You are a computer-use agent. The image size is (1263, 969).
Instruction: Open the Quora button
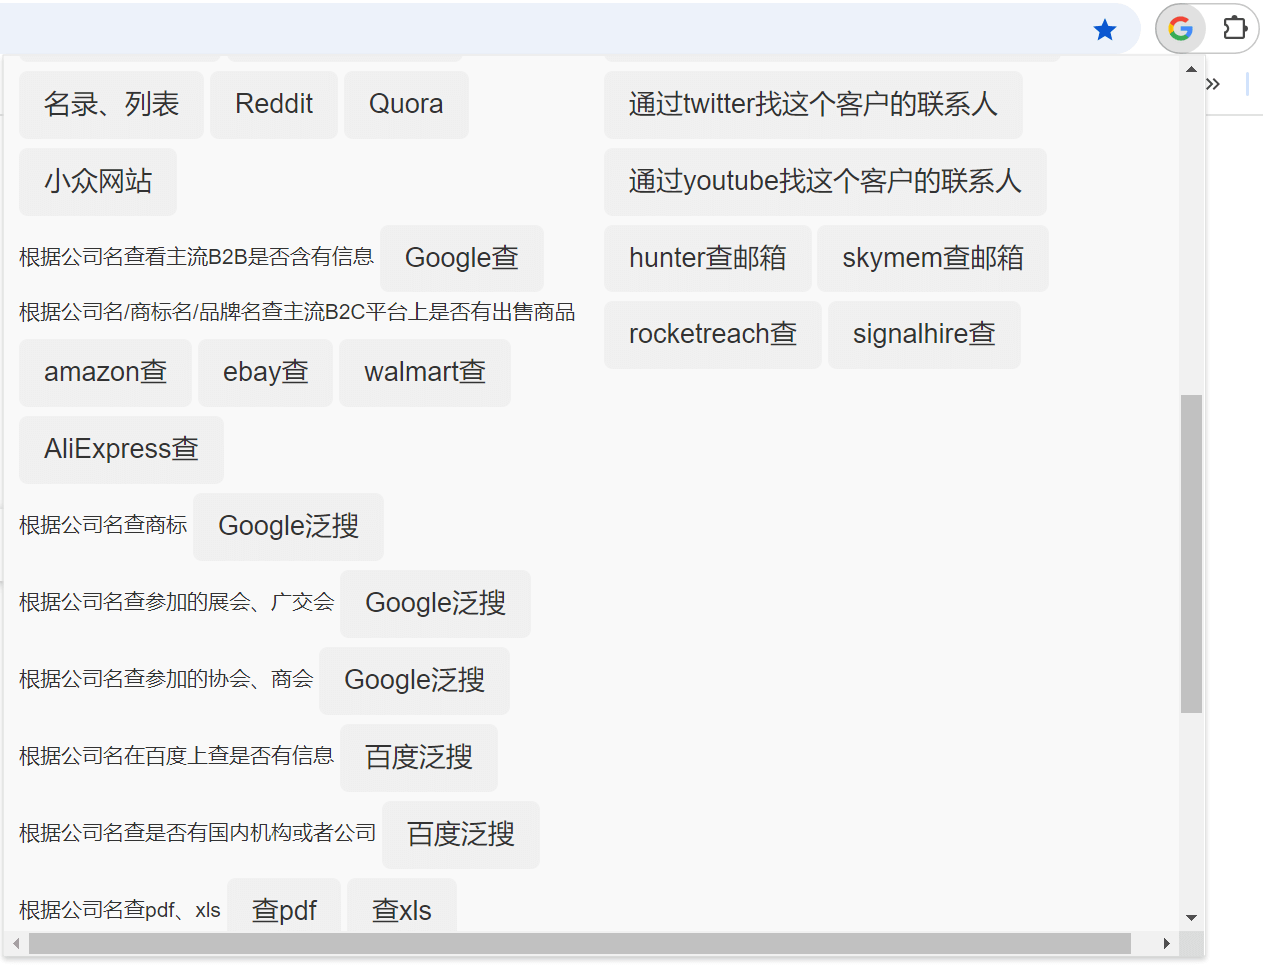(x=406, y=104)
